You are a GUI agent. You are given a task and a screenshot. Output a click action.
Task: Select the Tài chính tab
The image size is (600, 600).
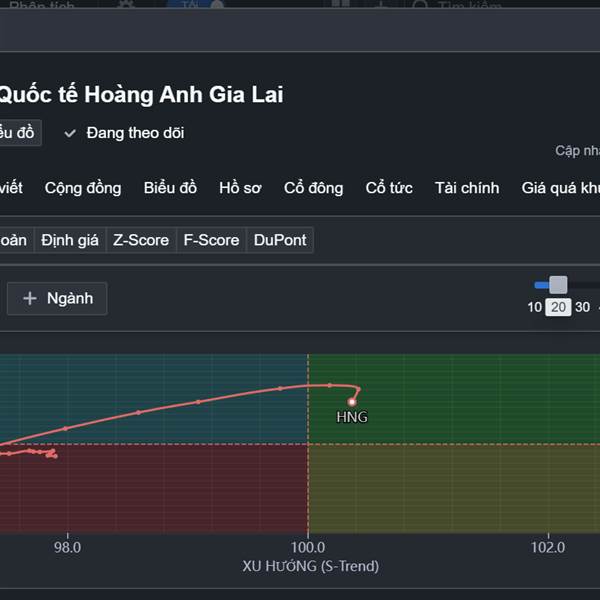(467, 188)
